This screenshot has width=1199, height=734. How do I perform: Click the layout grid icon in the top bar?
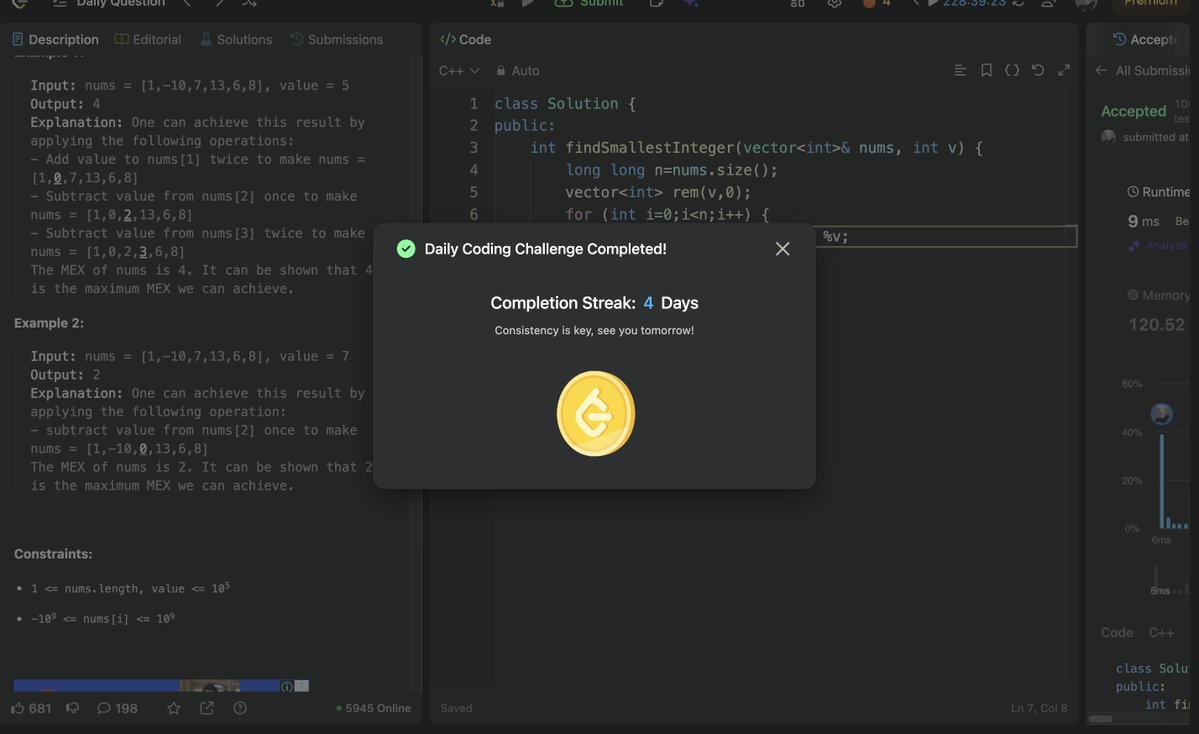798,4
